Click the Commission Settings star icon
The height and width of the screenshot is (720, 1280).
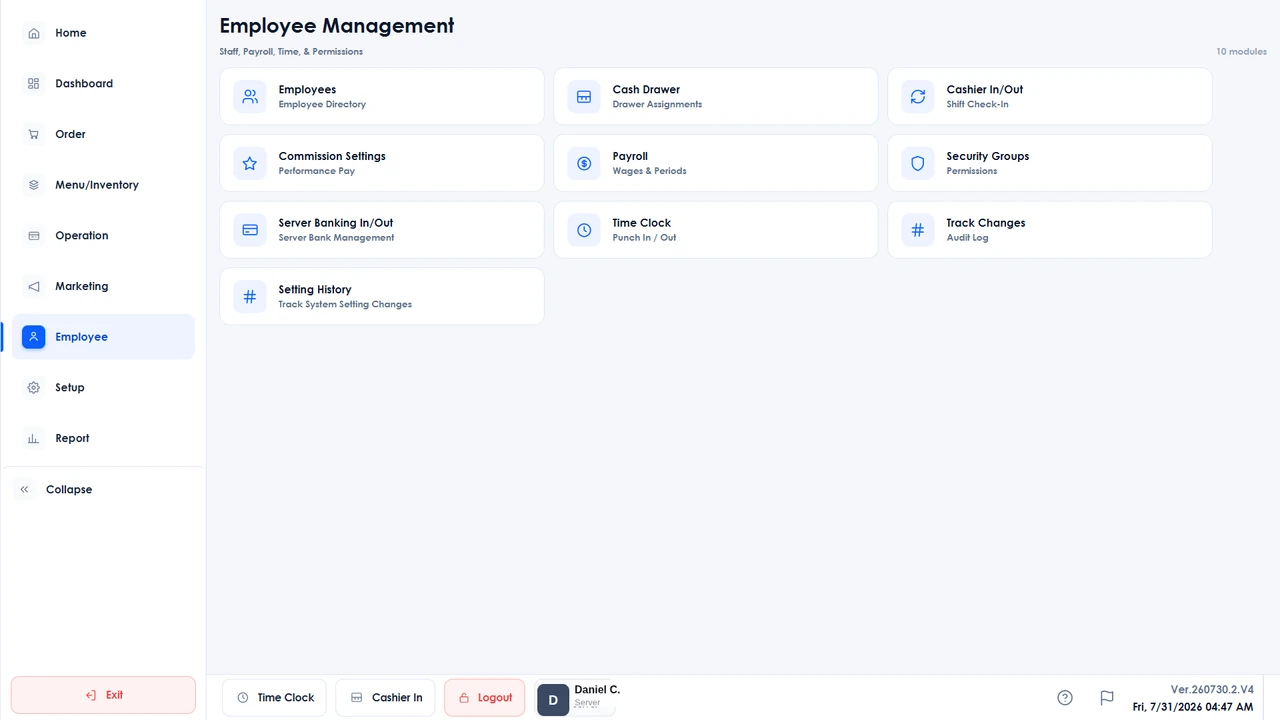point(250,163)
